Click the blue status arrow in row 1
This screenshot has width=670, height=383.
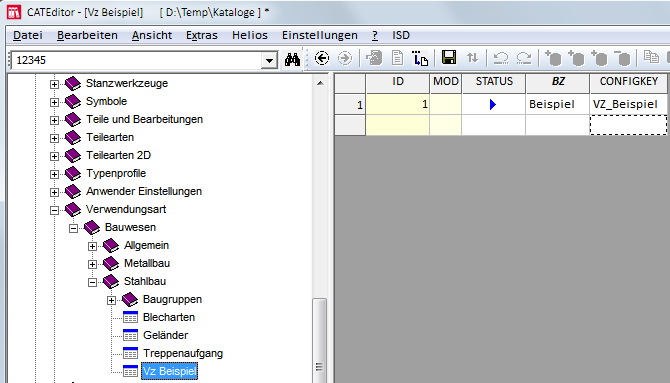coord(493,104)
